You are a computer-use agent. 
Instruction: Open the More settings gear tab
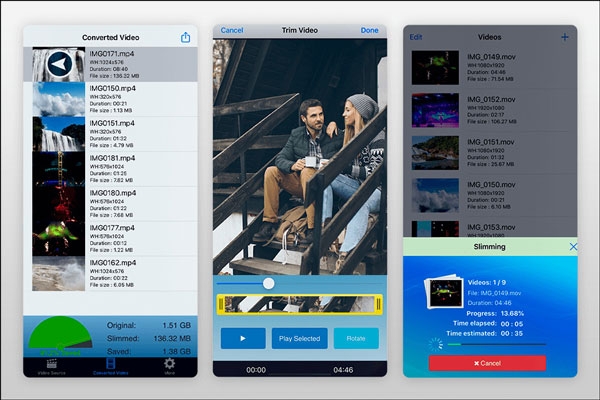point(168,366)
